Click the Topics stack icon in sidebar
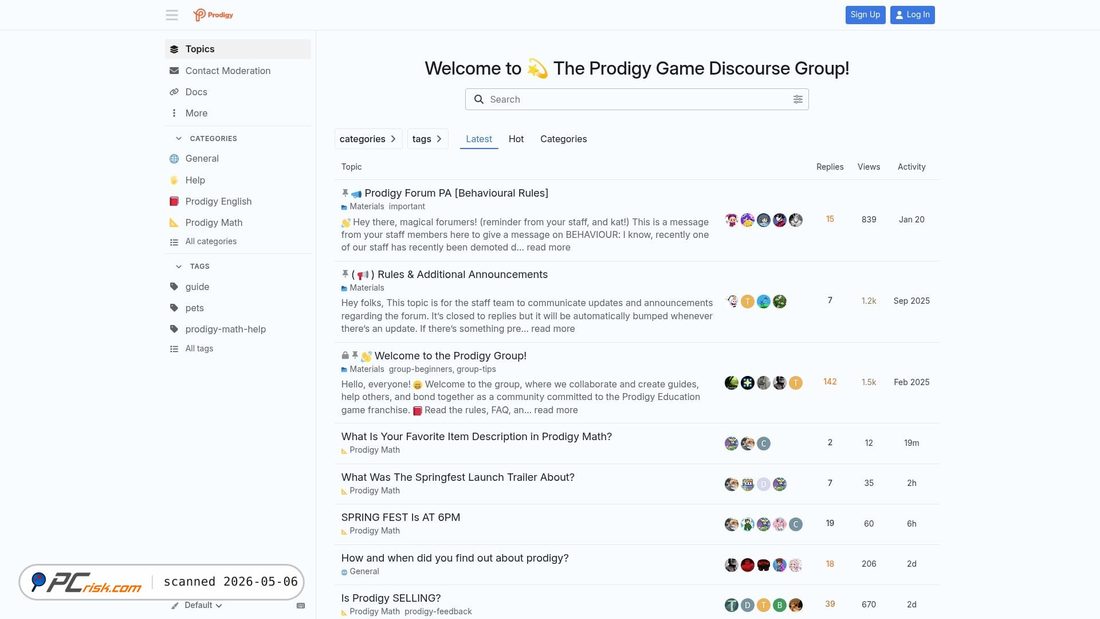Screen dimensions: 1100x619 click(174, 49)
